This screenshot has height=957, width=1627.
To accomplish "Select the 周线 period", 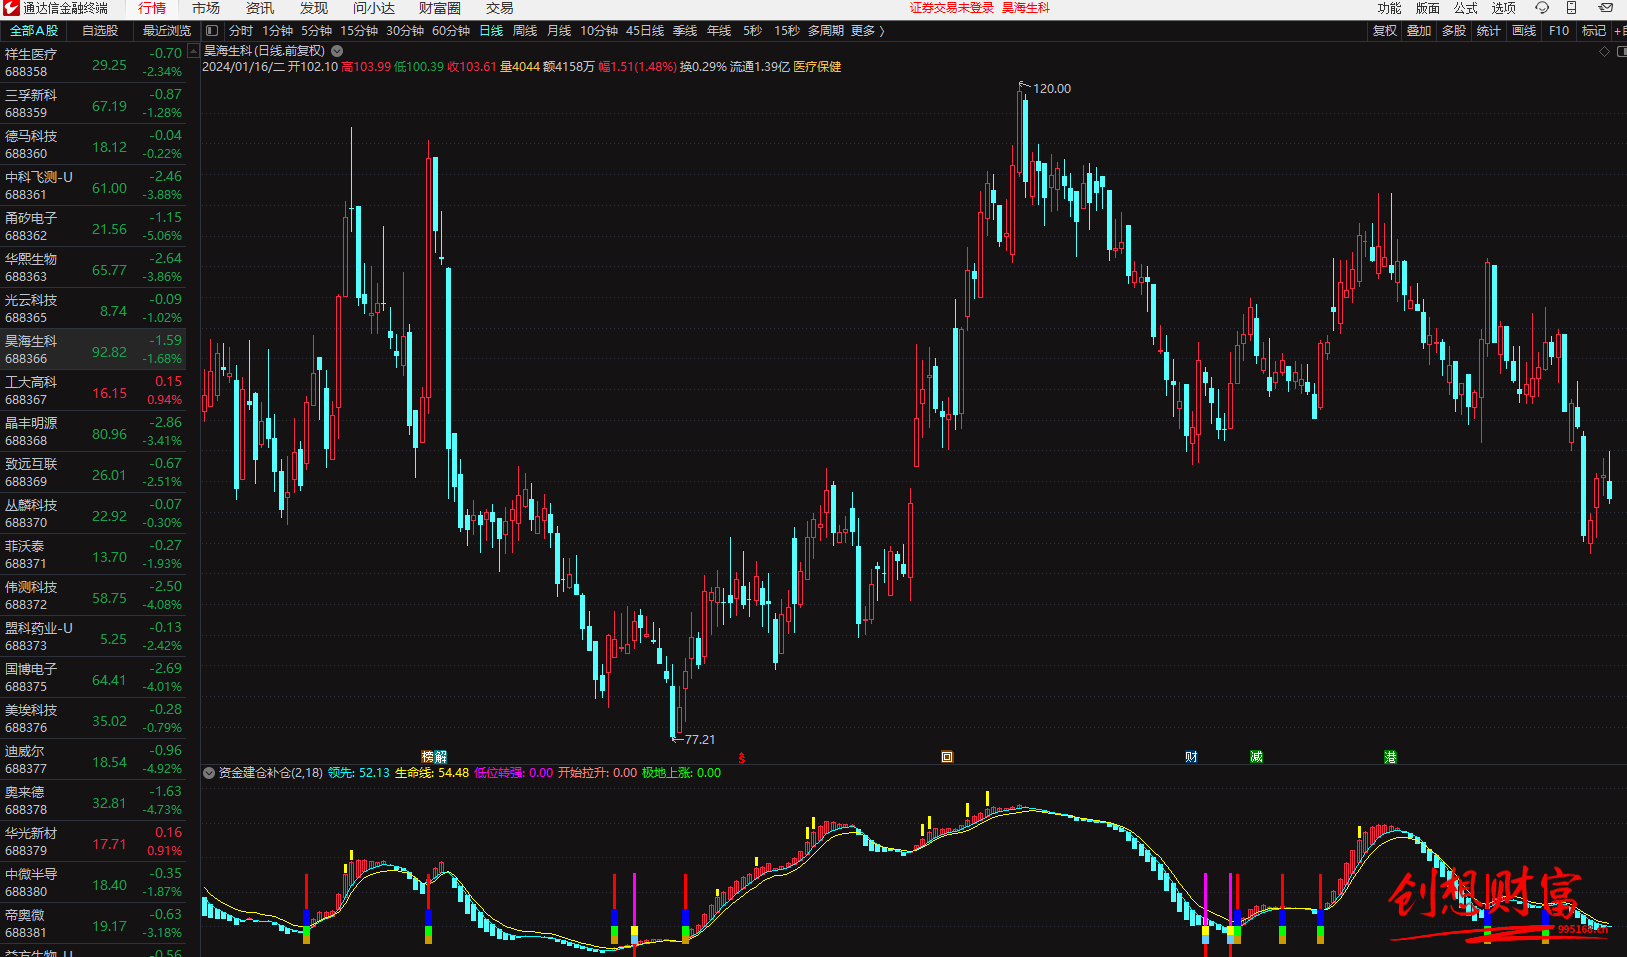I will 525,31.
